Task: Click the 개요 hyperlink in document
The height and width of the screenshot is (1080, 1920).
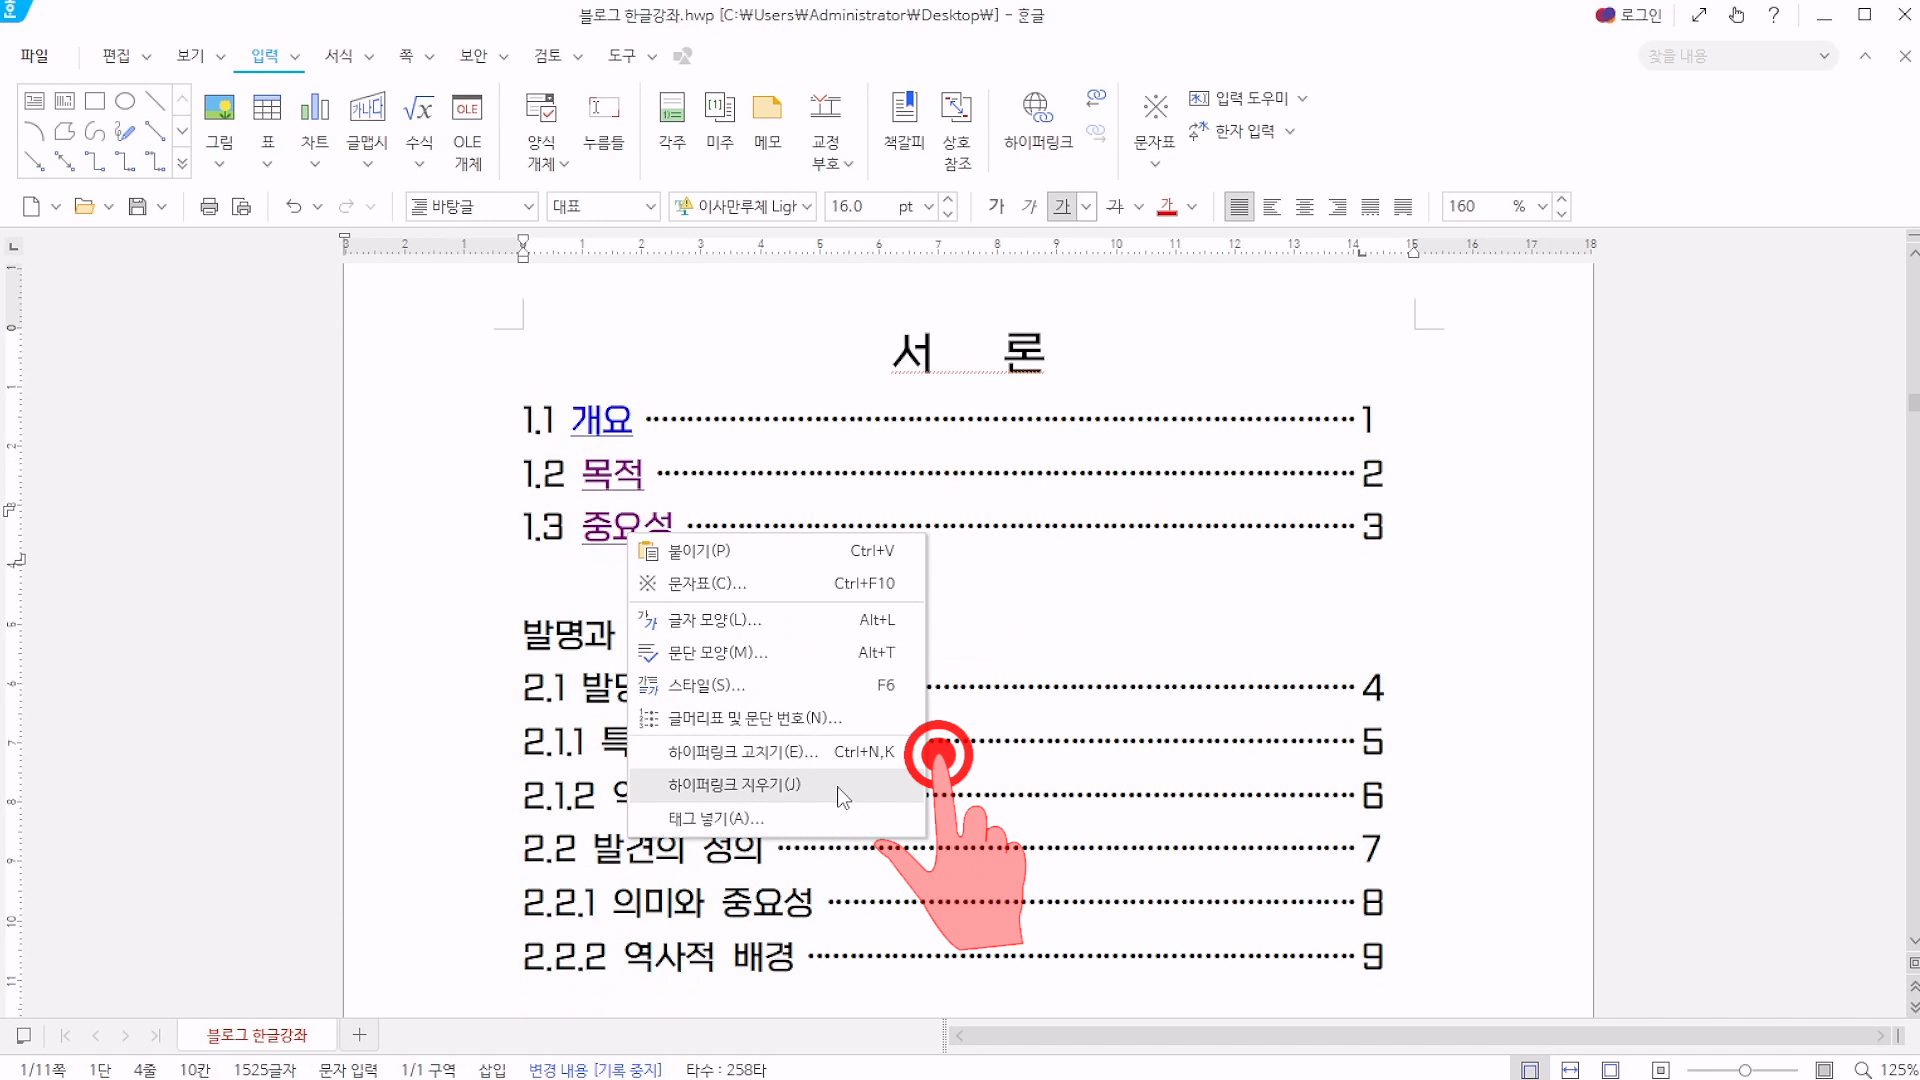Action: pyautogui.click(x=601, y=420)
